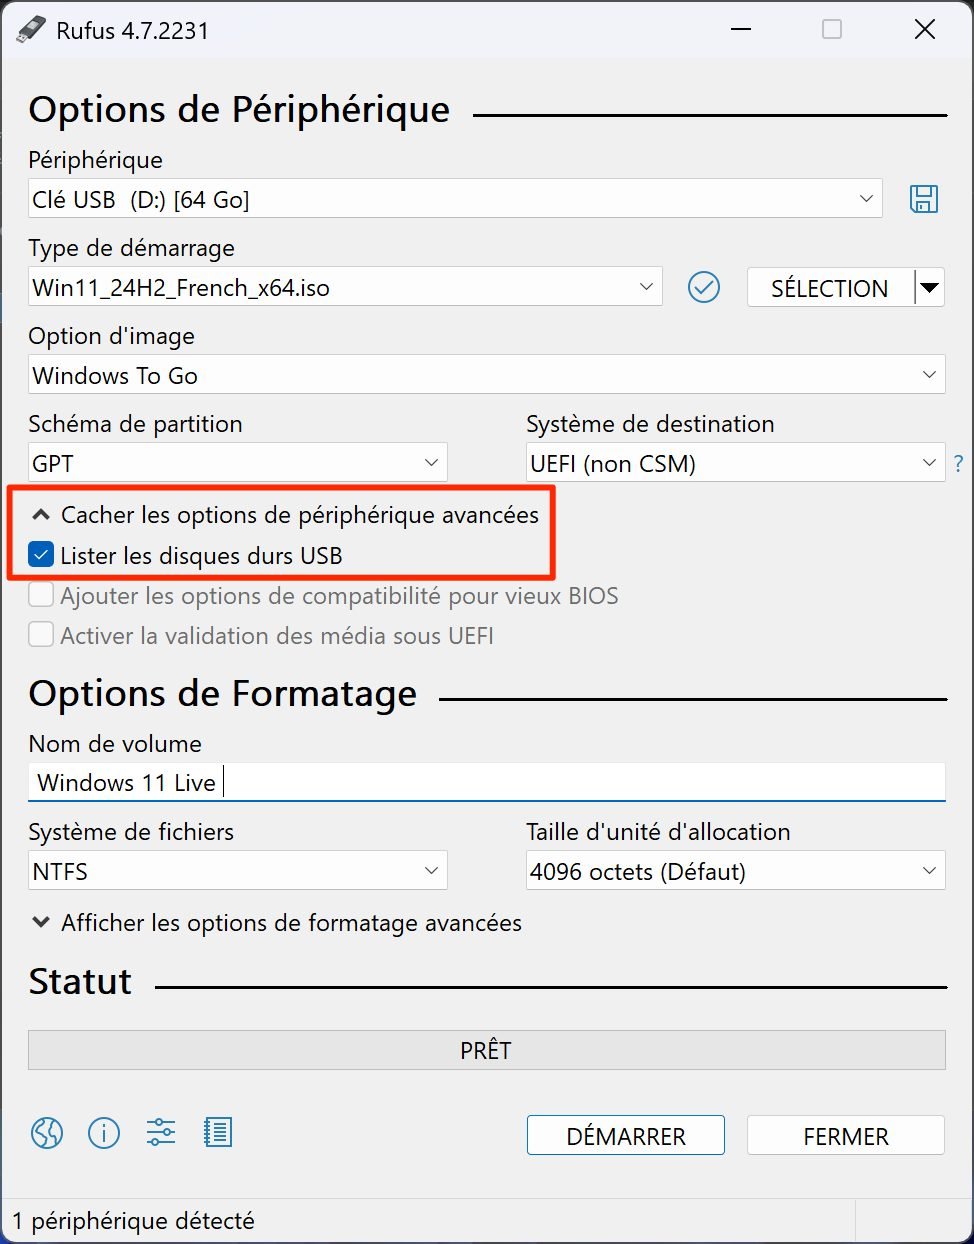974x1244 pixels.
Task: Open the Schéma de partition GPT dropdown
Action: 237,463
